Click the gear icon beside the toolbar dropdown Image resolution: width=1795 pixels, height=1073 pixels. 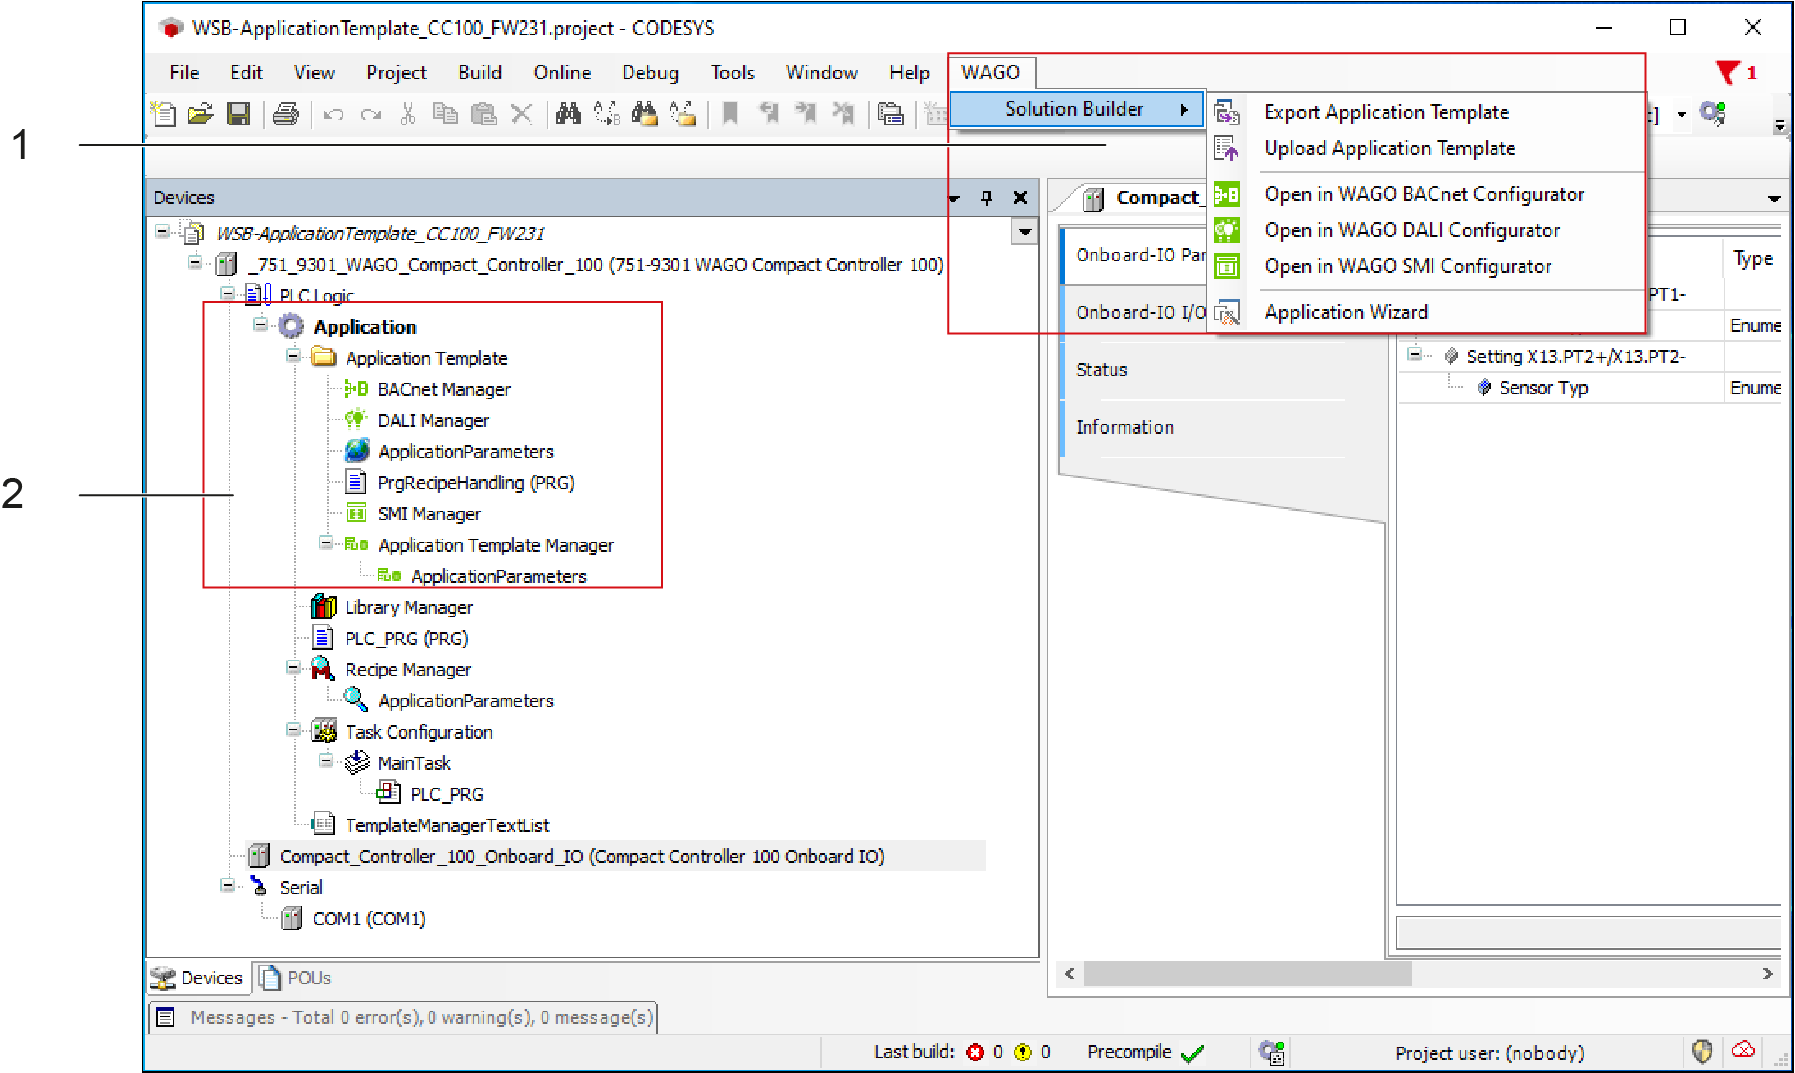(x=1713, y=113)
